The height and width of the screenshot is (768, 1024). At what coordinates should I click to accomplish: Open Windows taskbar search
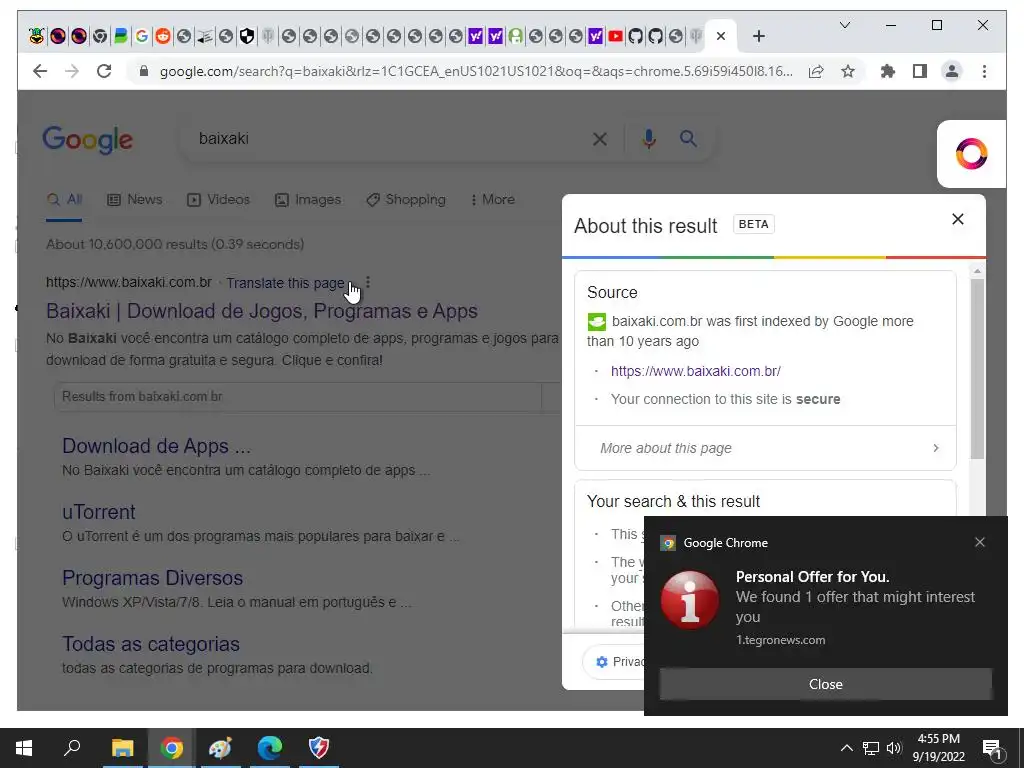pyautogui.click(x=72, y=748)
